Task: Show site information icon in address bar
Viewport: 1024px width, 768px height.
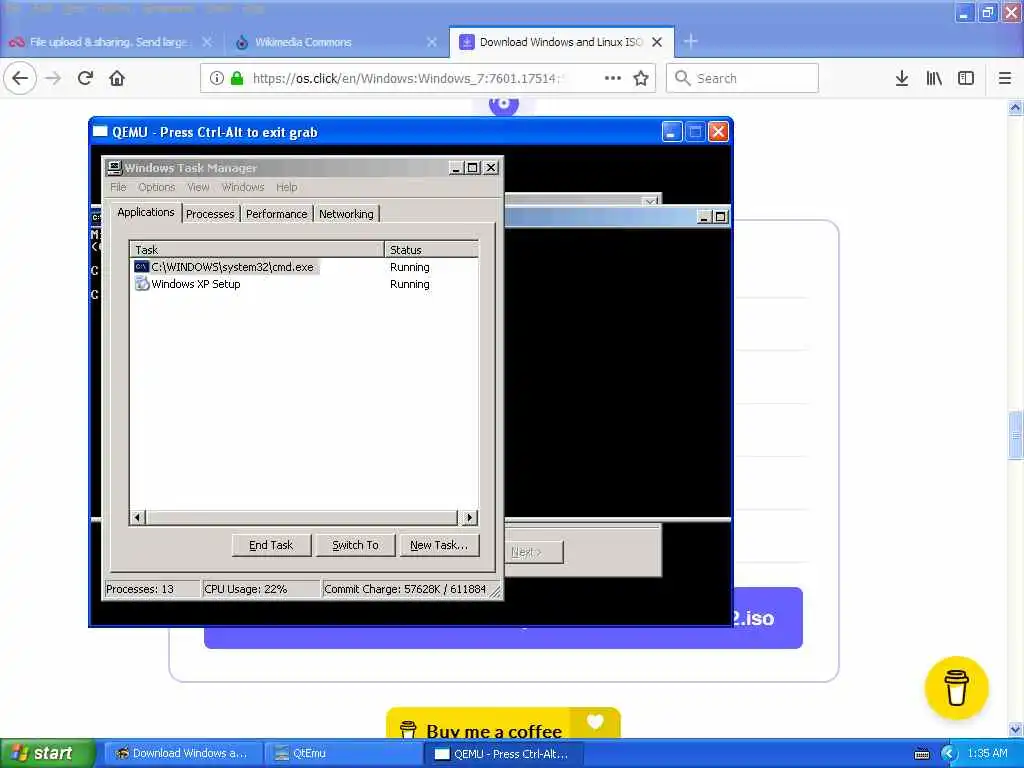Action: coord(216,78)
